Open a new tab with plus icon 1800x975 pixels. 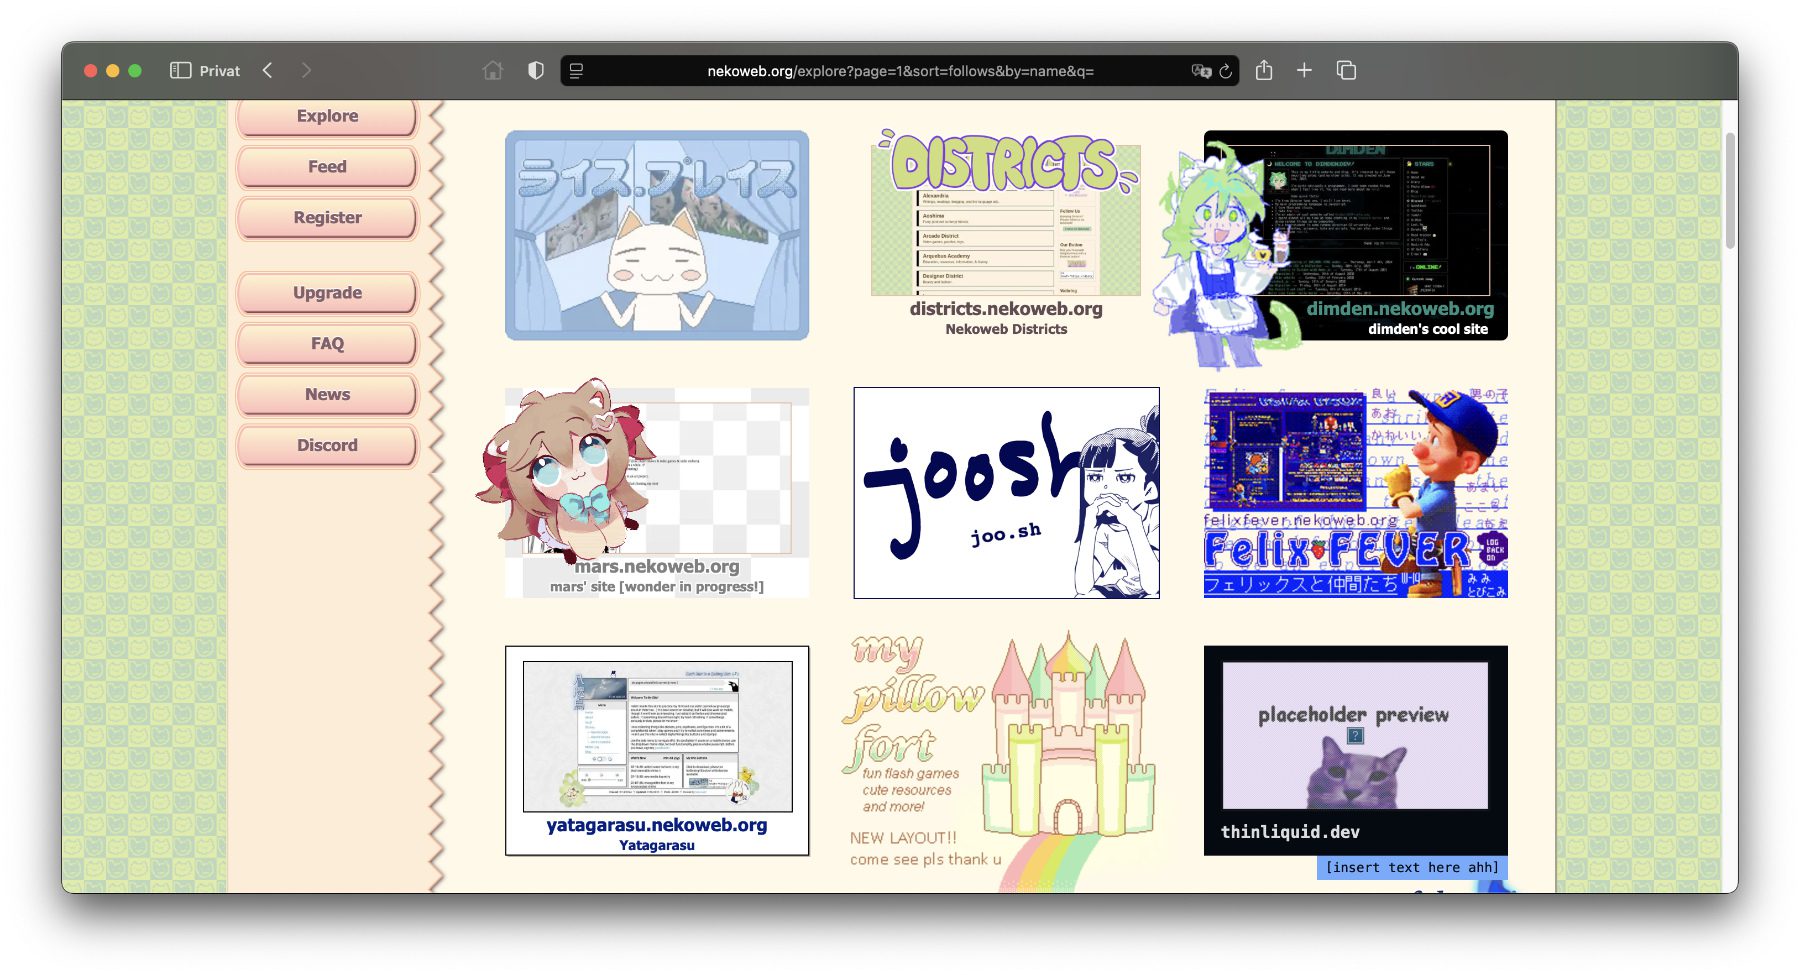pos(1304,71)
